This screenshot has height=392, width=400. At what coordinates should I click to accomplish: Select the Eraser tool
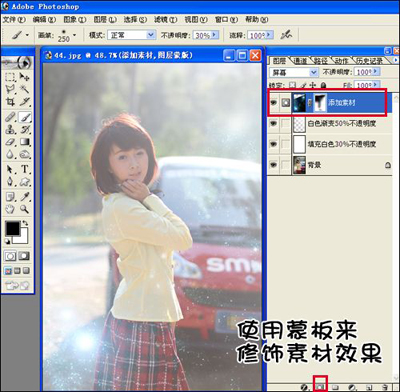point(10,142)
